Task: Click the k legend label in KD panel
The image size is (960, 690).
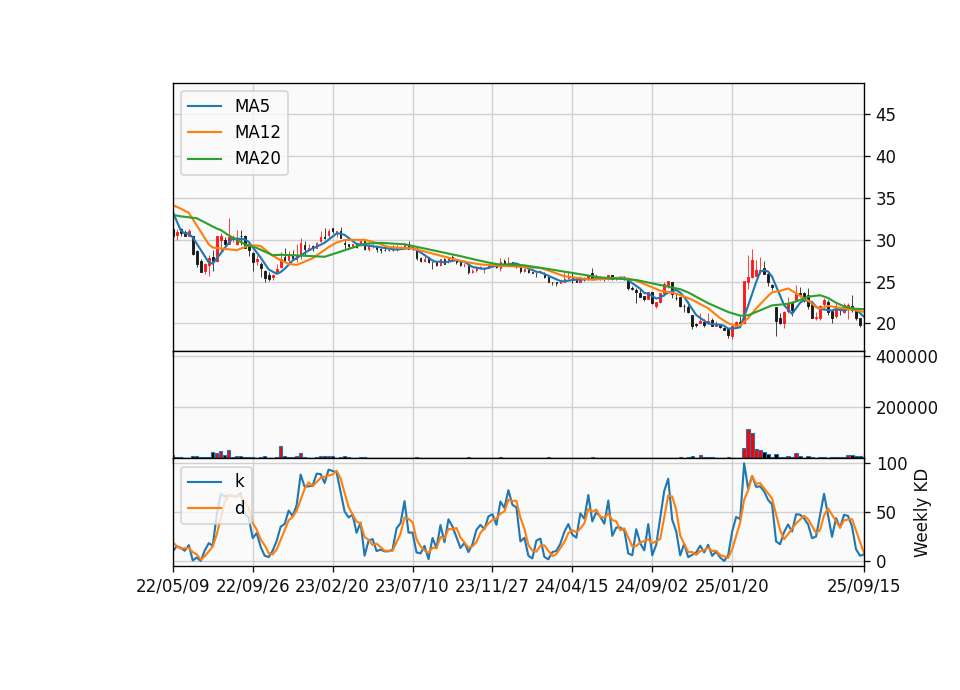Action: click(x=239, y=481)
